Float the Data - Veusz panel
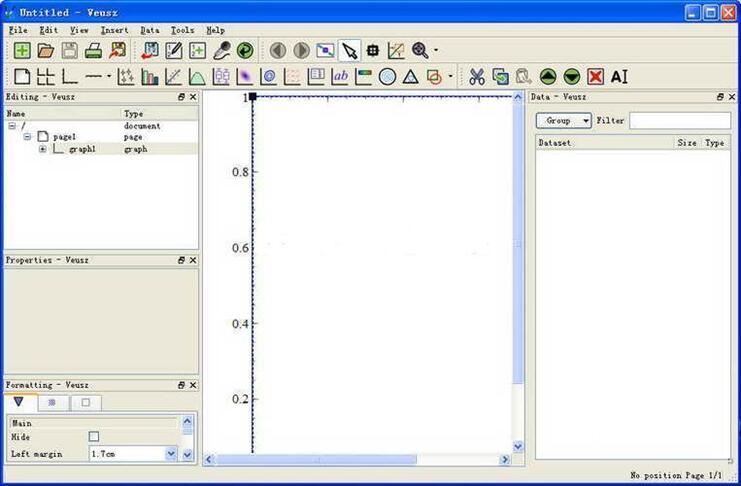 [720, 96]
